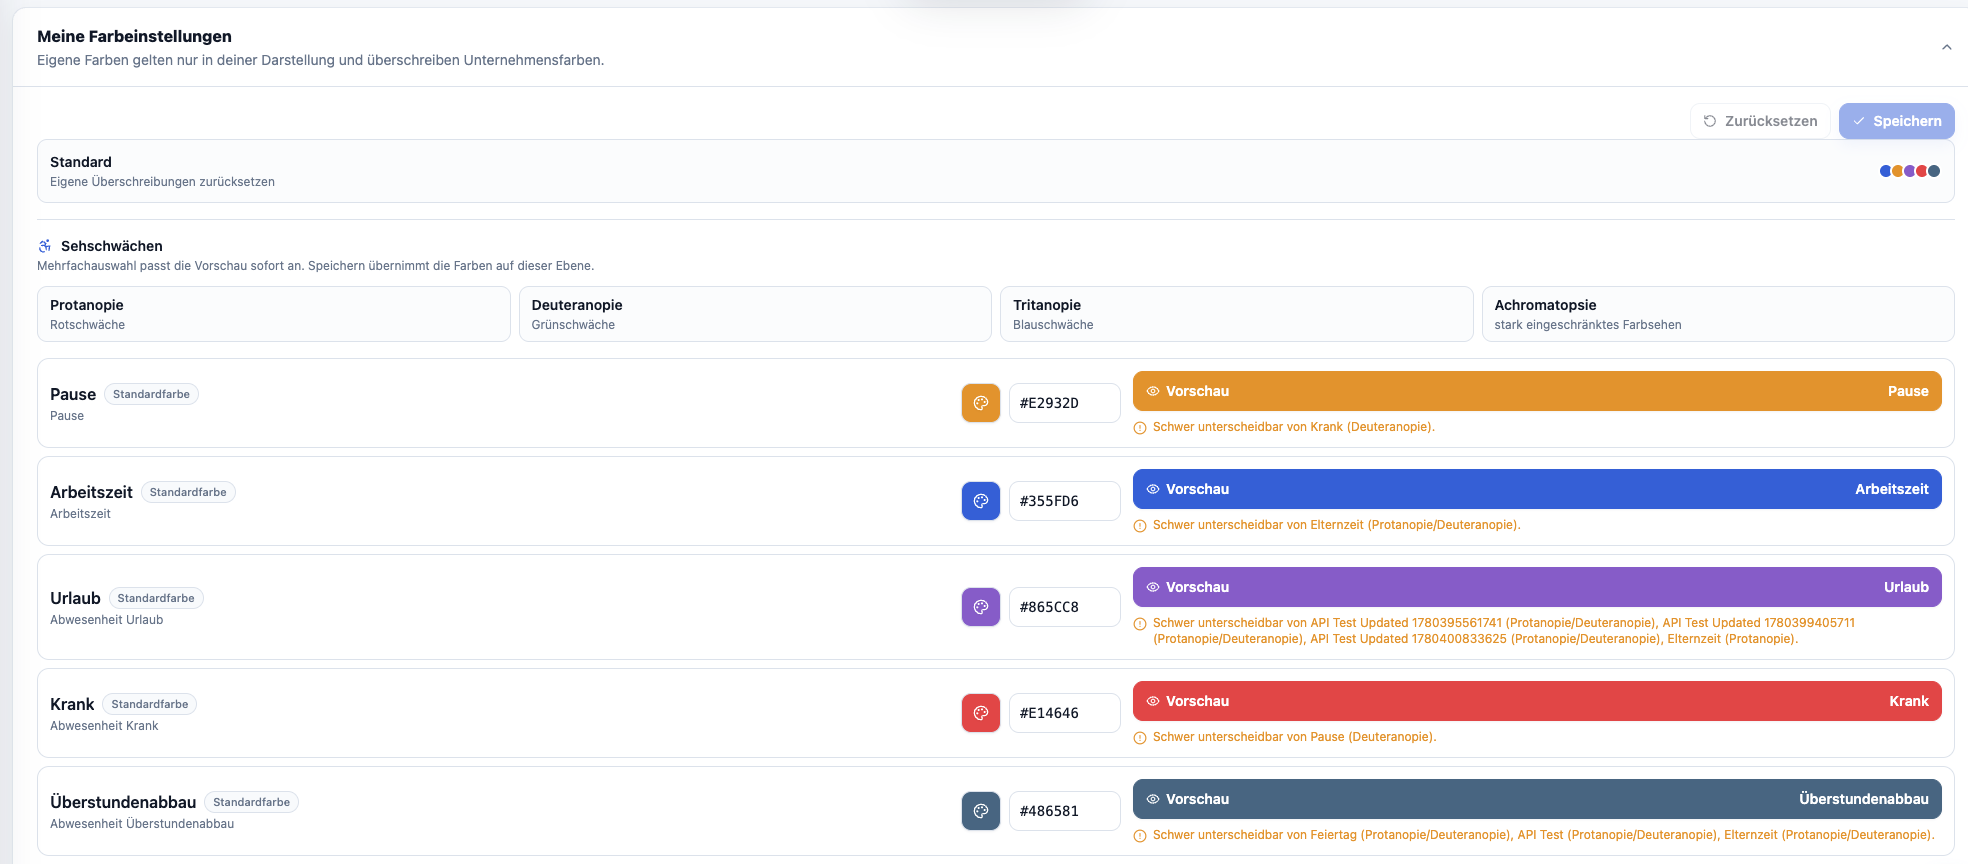
Task: Open the purple Urlaub color picker
Action: (x=981, y=607)
